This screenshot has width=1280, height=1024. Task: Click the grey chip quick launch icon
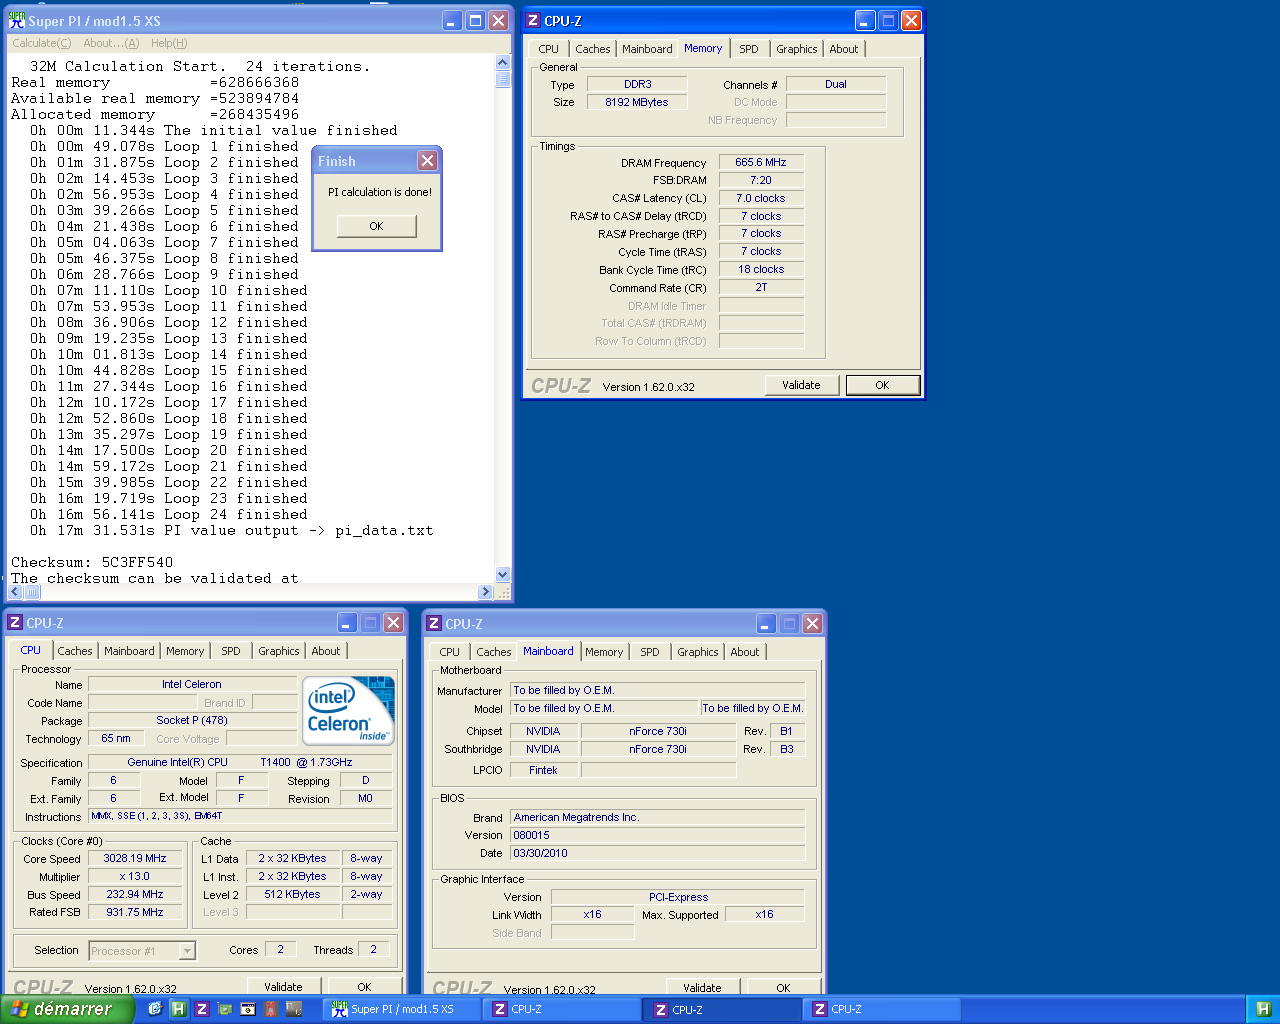click(294, 1009)
